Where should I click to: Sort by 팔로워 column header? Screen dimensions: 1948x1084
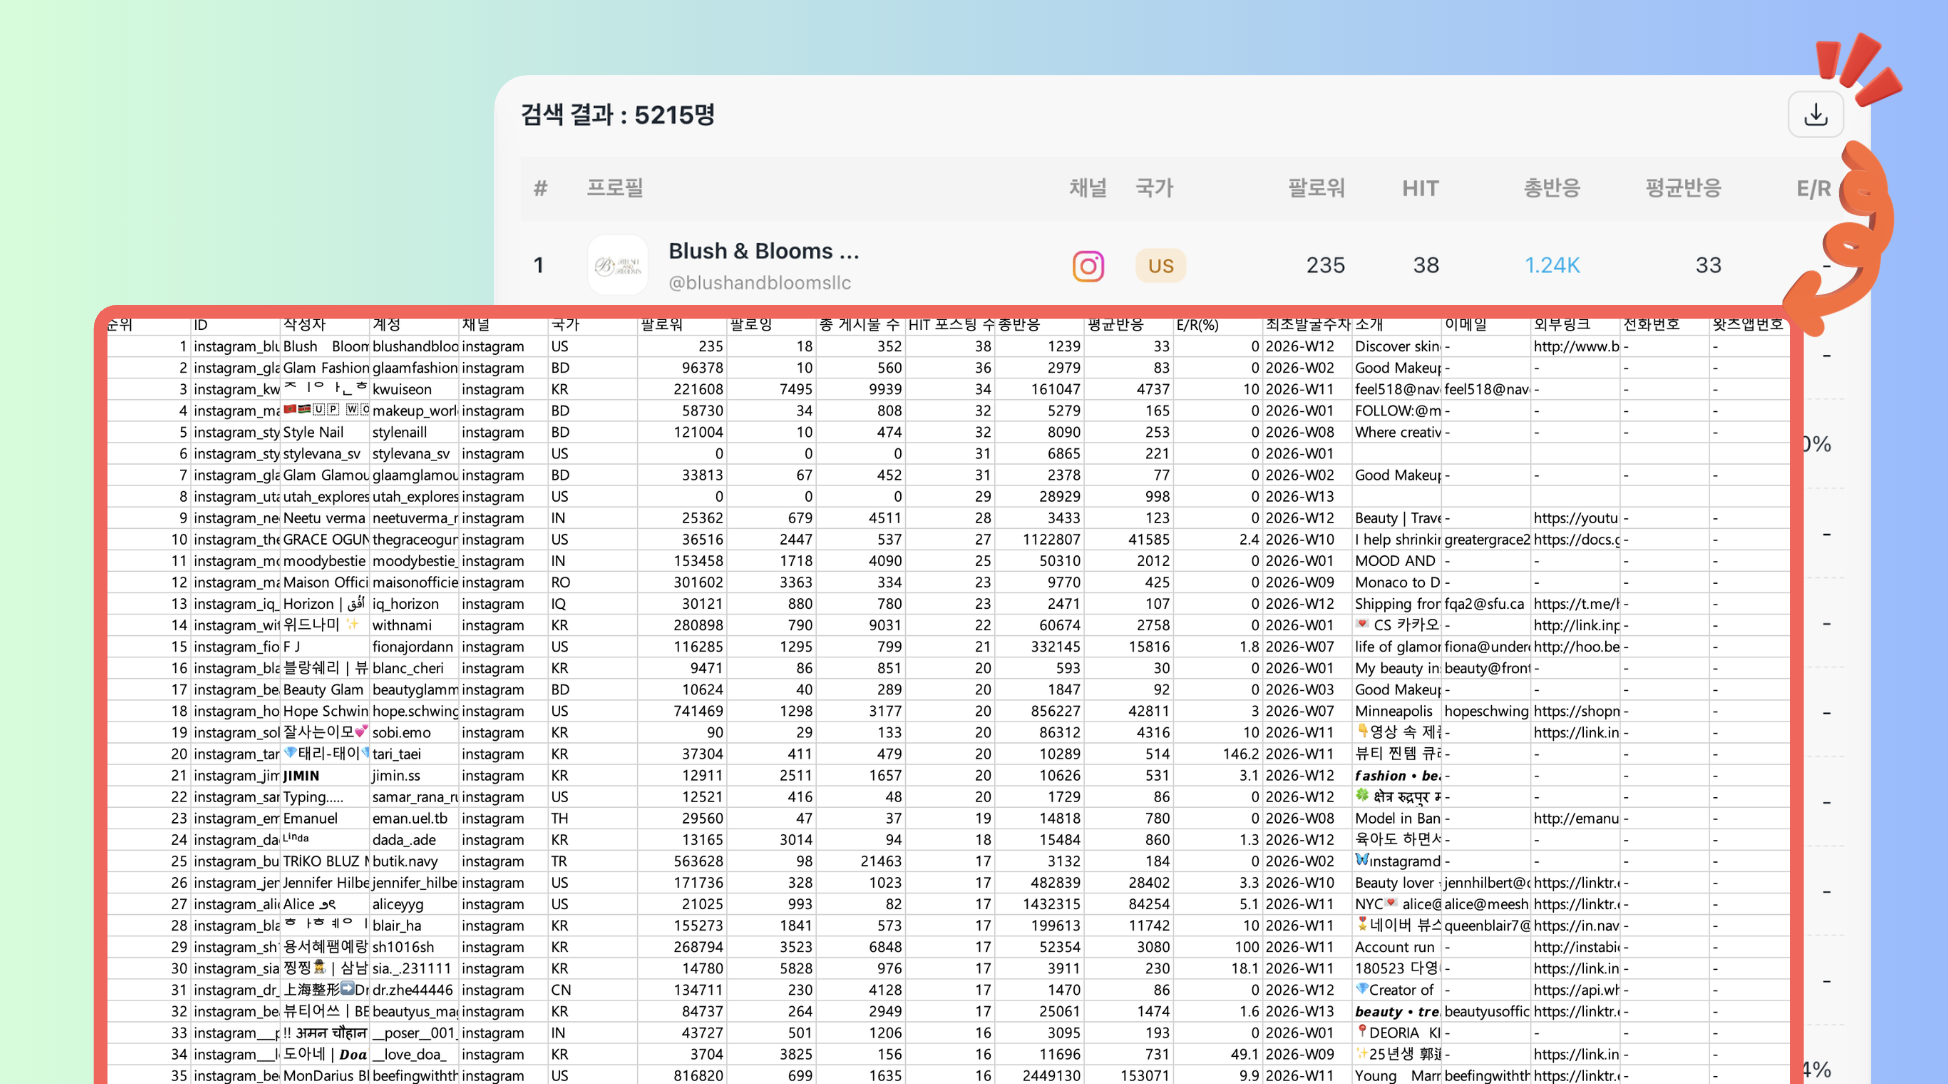[x=1316, y=188]
